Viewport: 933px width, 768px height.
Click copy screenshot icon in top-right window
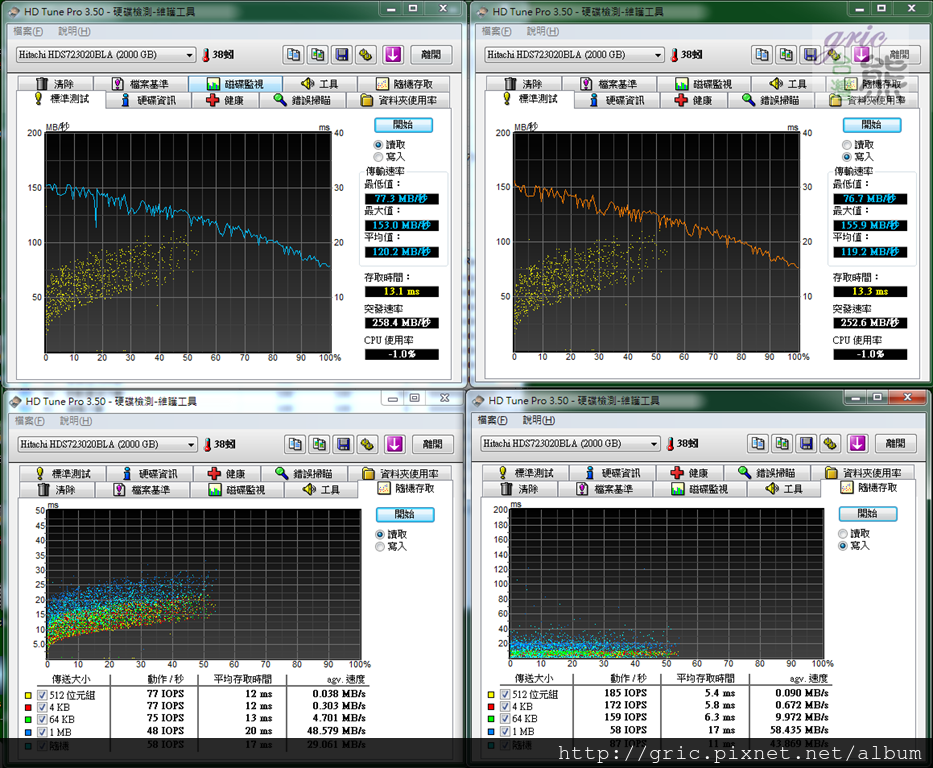point(786,55)
